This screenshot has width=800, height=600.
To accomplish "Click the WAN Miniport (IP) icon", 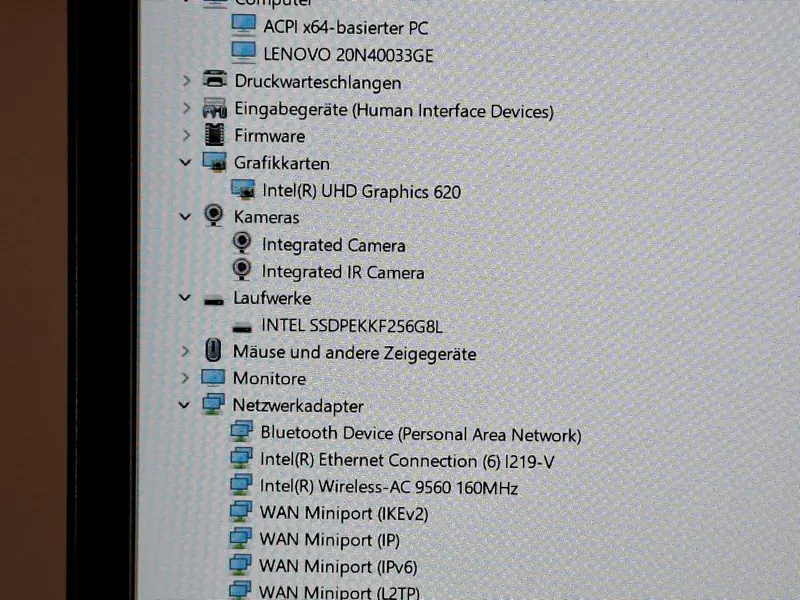I will [x=240, y=537].
